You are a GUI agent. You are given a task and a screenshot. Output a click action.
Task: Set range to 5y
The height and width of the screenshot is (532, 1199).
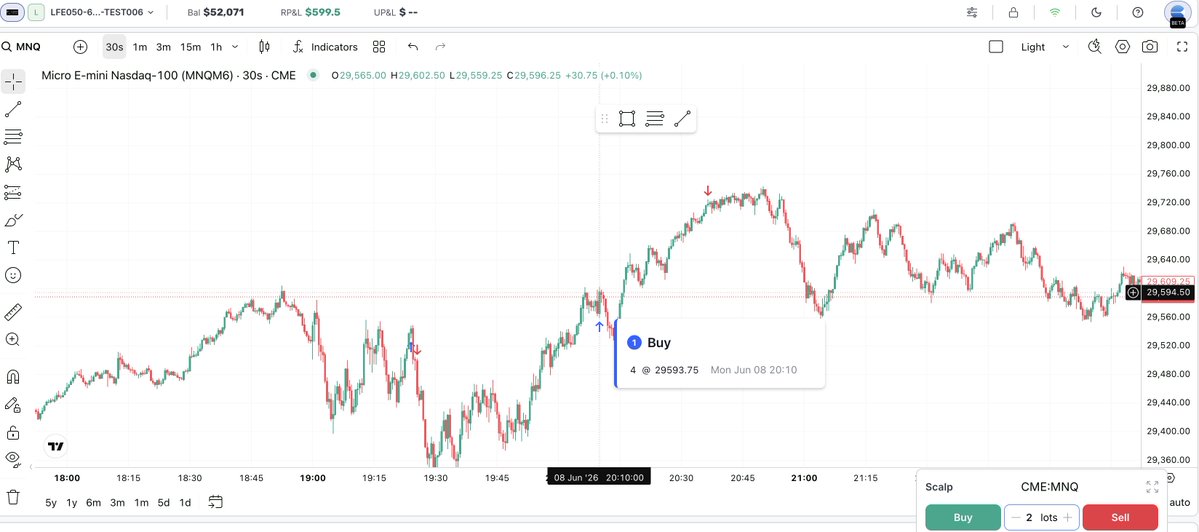coord(51,502)
